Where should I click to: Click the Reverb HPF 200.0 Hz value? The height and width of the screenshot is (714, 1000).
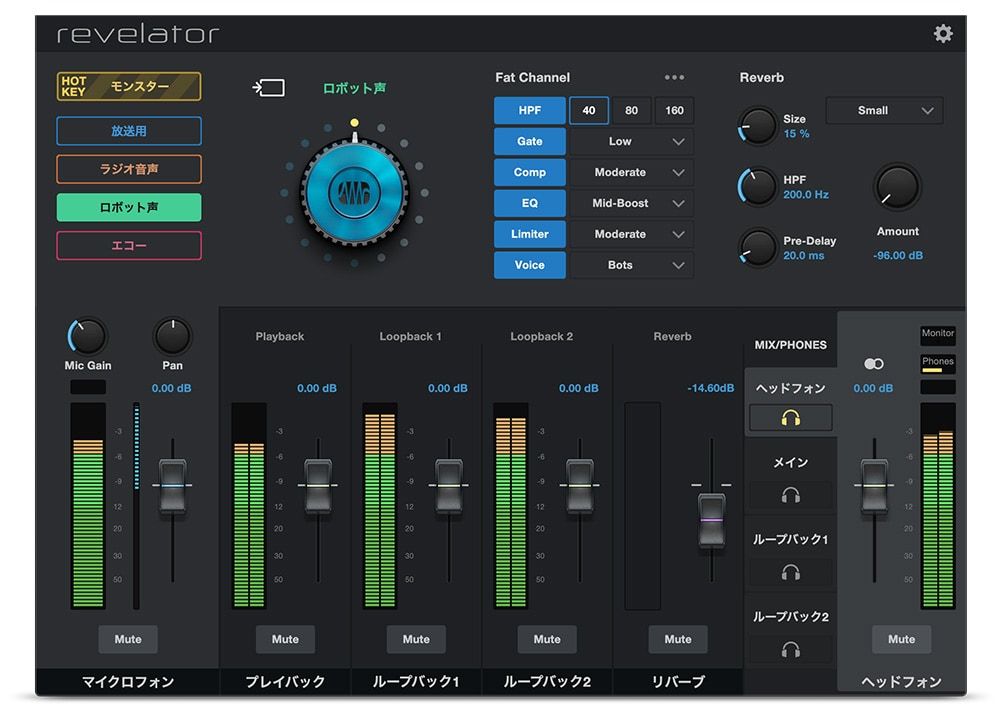click(x=805, y=194)
